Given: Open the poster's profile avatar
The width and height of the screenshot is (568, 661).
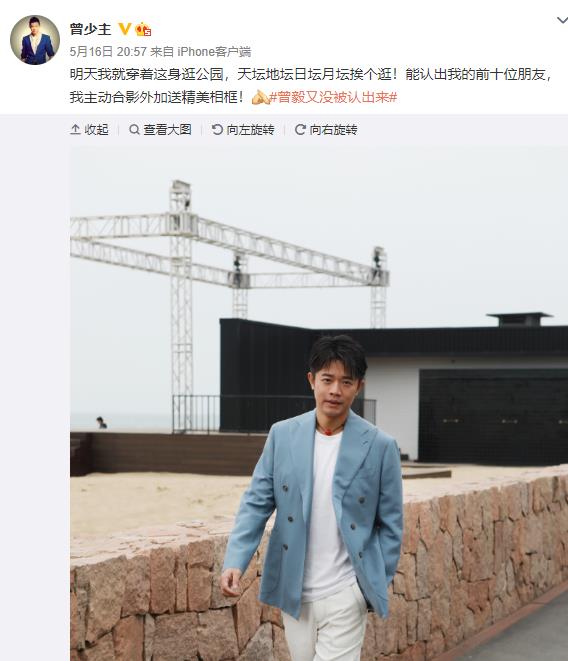Looking at the screenshot, I should (35, 40).
